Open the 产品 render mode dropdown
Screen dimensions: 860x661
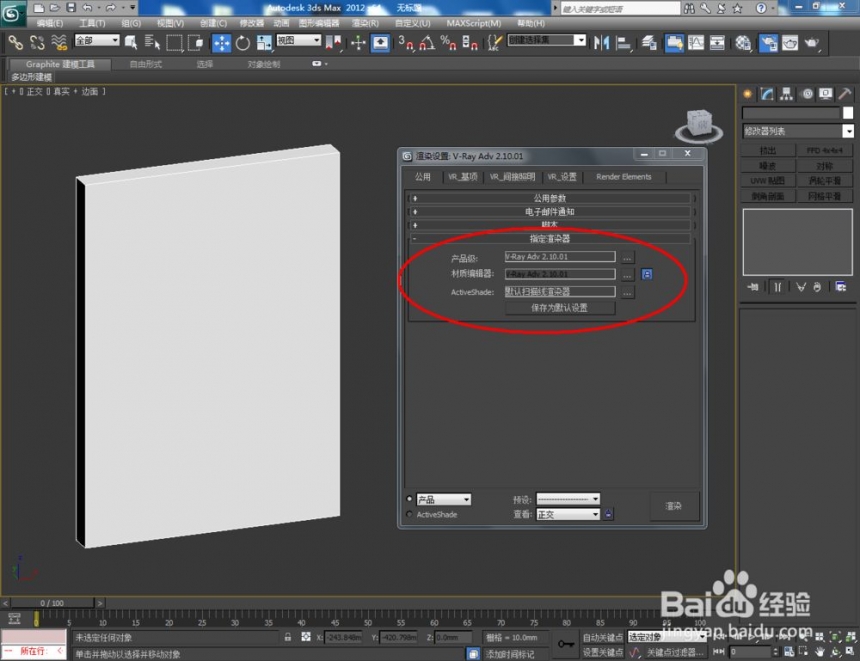[443, 499]
